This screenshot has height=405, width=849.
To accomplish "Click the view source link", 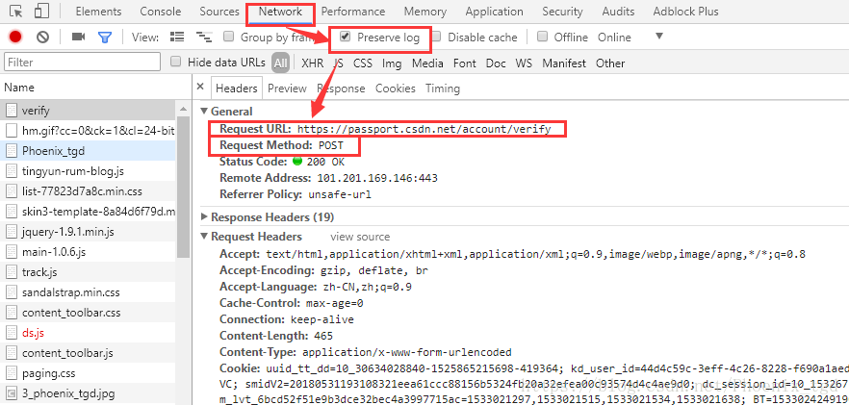I will [360, 237].
